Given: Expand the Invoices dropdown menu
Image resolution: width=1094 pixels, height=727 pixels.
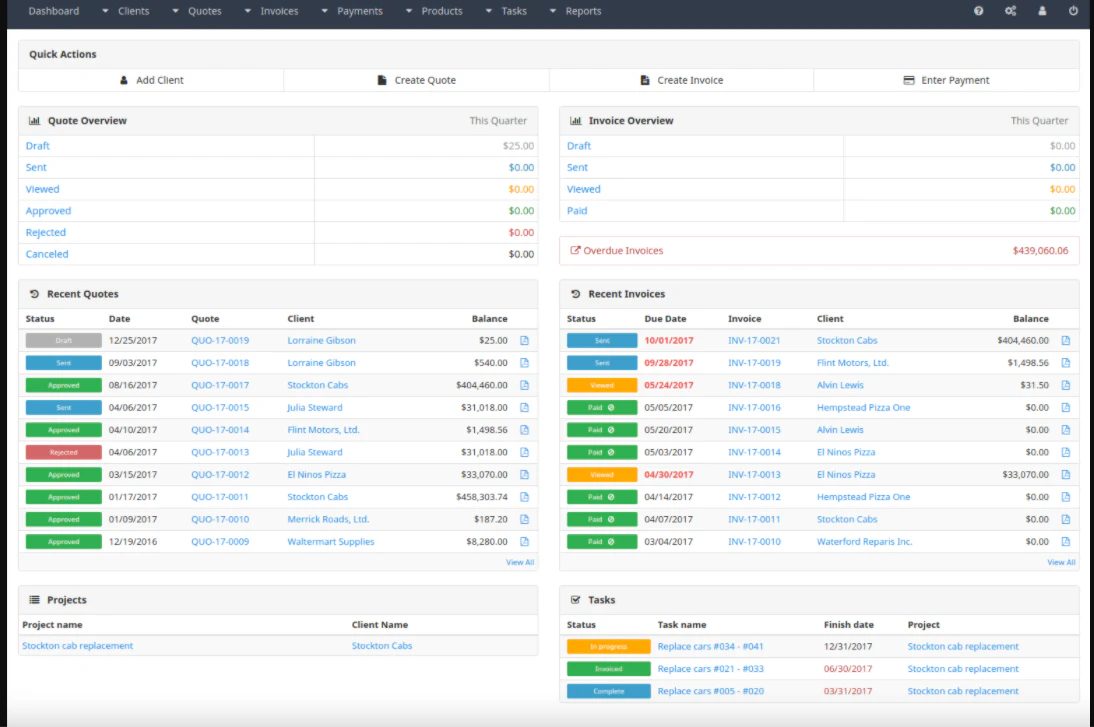Looking at the screenshot, I should (x=272, y=11).
